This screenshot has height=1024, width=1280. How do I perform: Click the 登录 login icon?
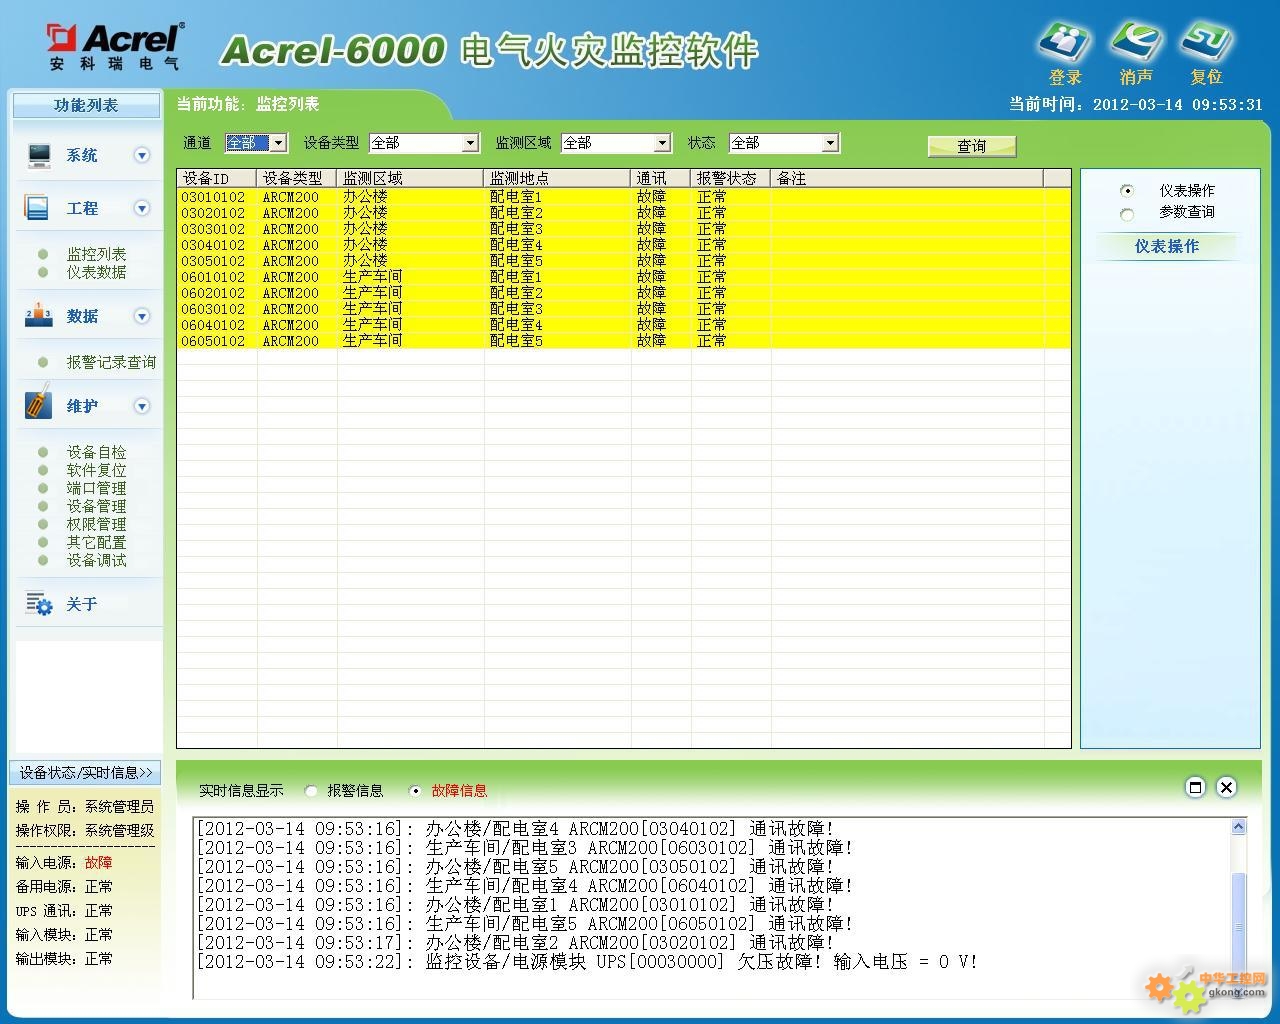point(1064,43)
